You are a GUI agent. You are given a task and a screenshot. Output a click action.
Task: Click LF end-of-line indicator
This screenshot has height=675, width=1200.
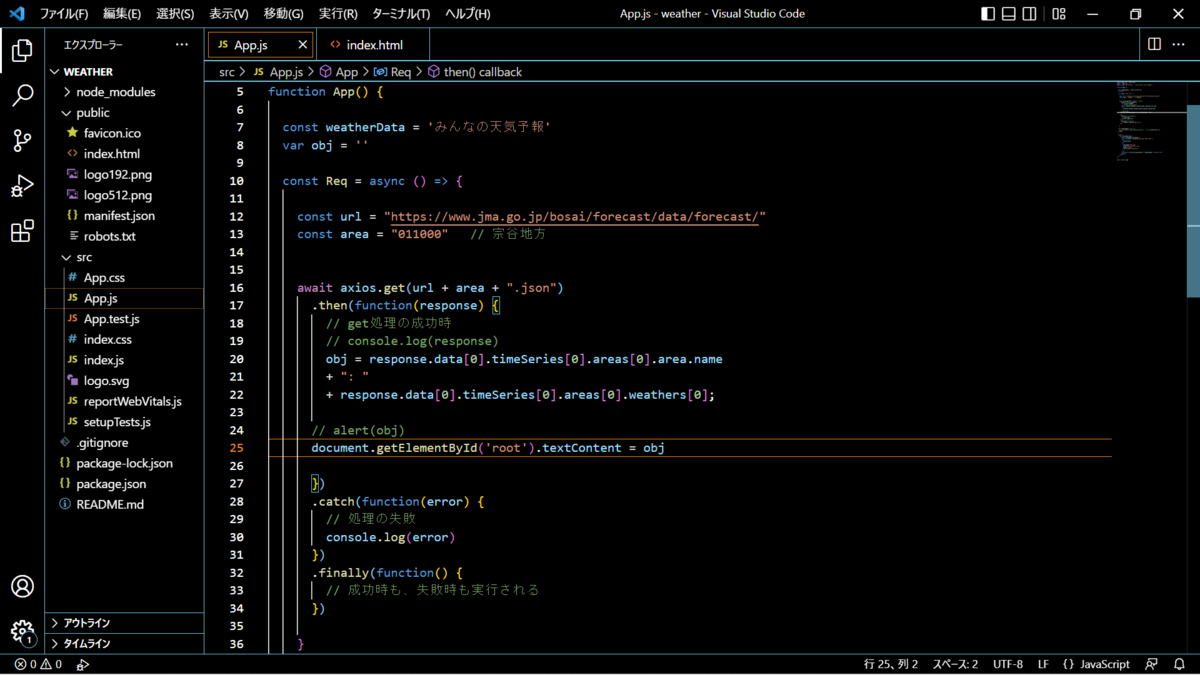[1043, 664]
